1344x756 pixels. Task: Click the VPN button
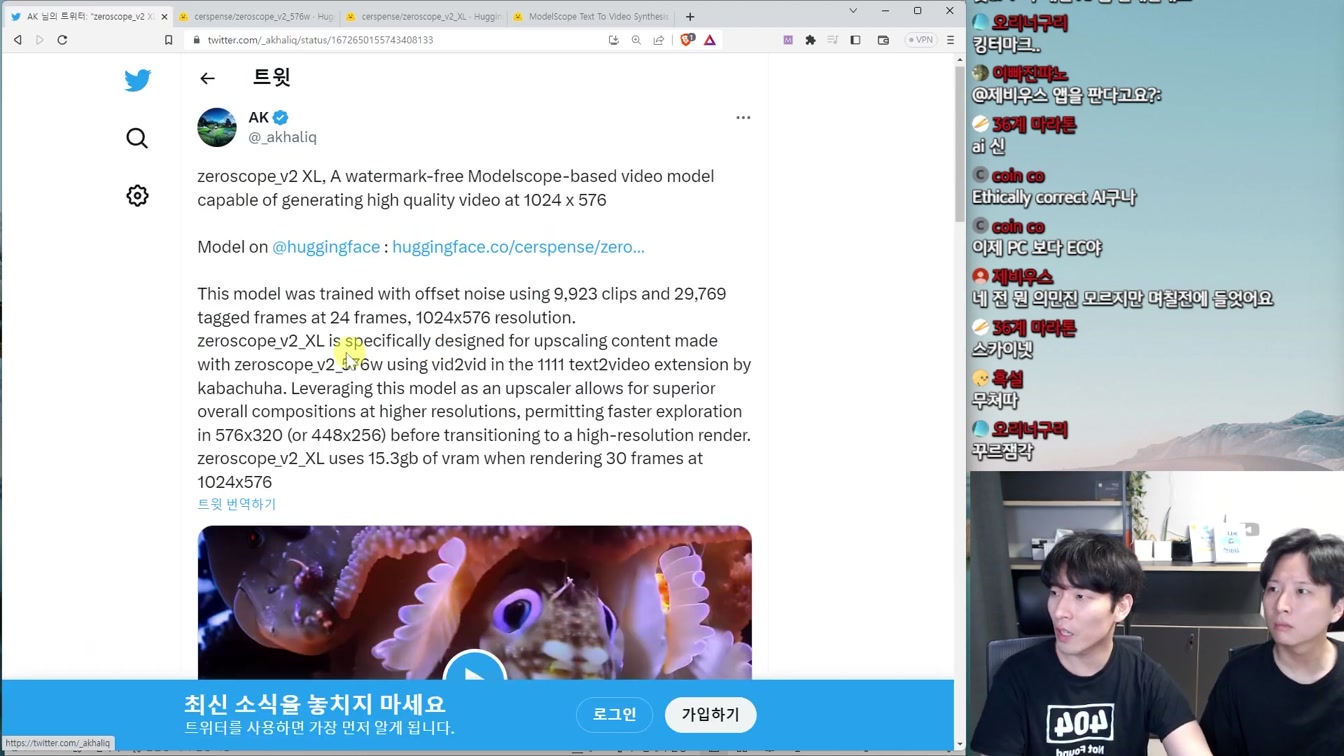(x=920, y=40)
